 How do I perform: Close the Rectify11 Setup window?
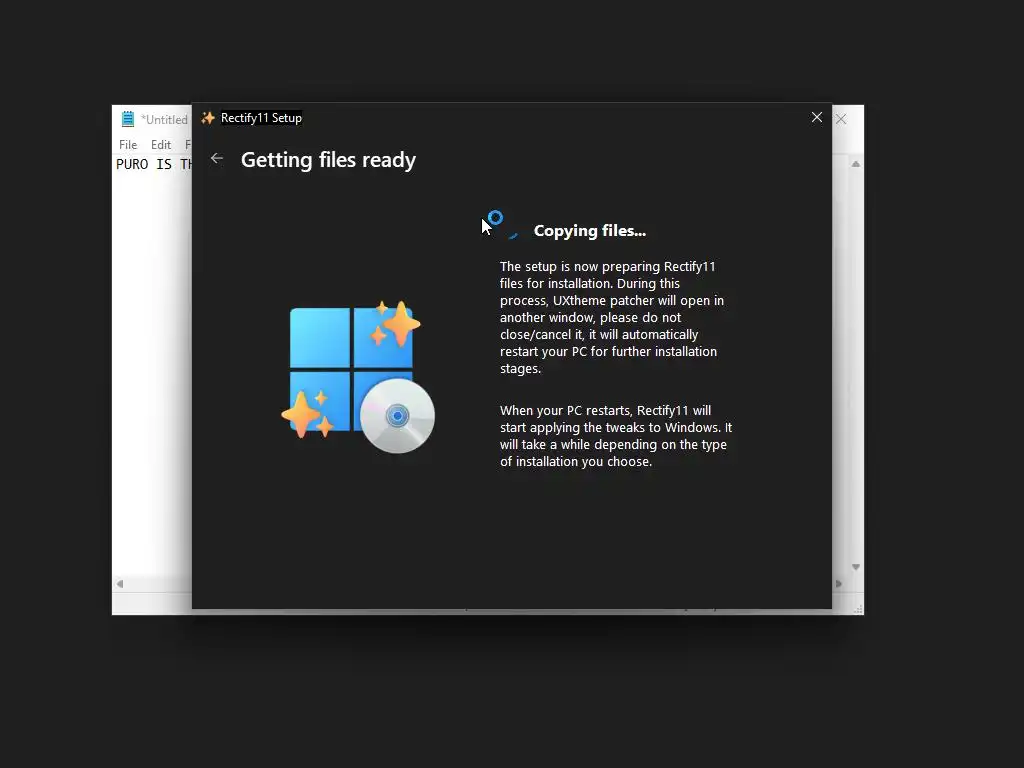pos(816,118)
